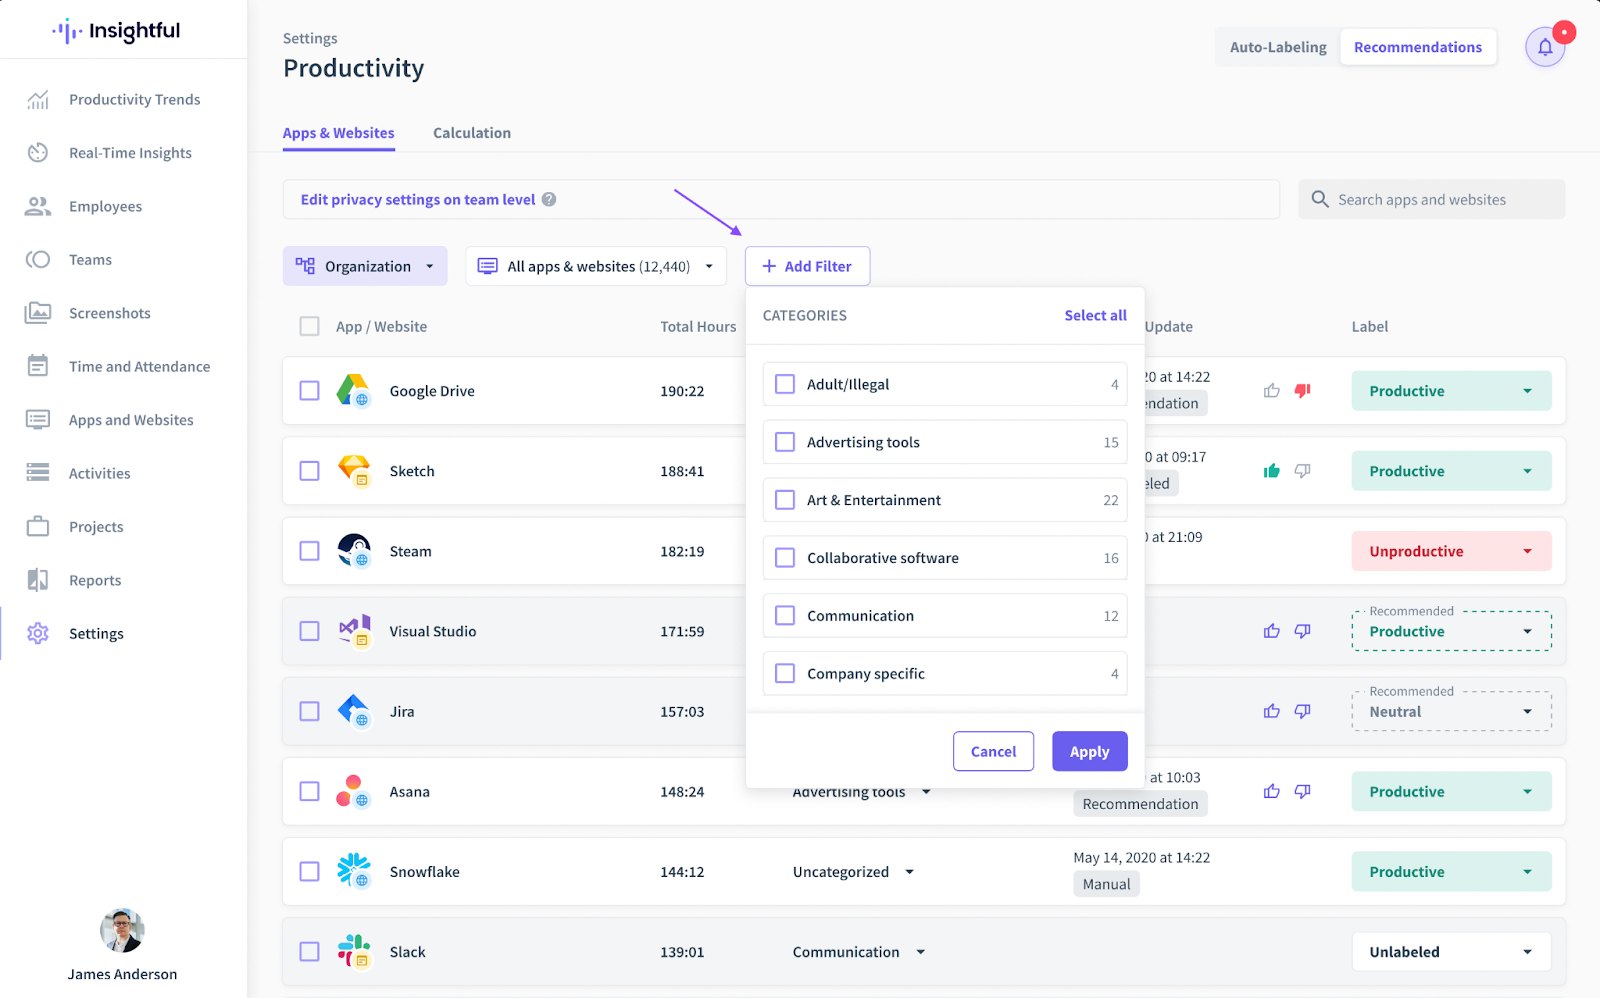Thumbs up the Visual Studio recommendation
The width and height of the screenshot is (1600, 998).
click(x=1271, y=631)
